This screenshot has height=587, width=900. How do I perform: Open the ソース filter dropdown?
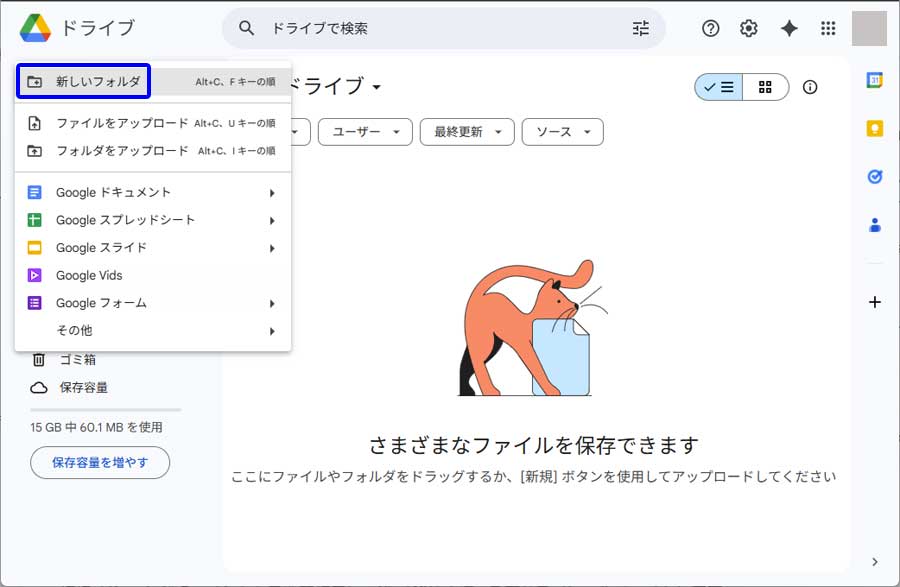pos(564,132)
